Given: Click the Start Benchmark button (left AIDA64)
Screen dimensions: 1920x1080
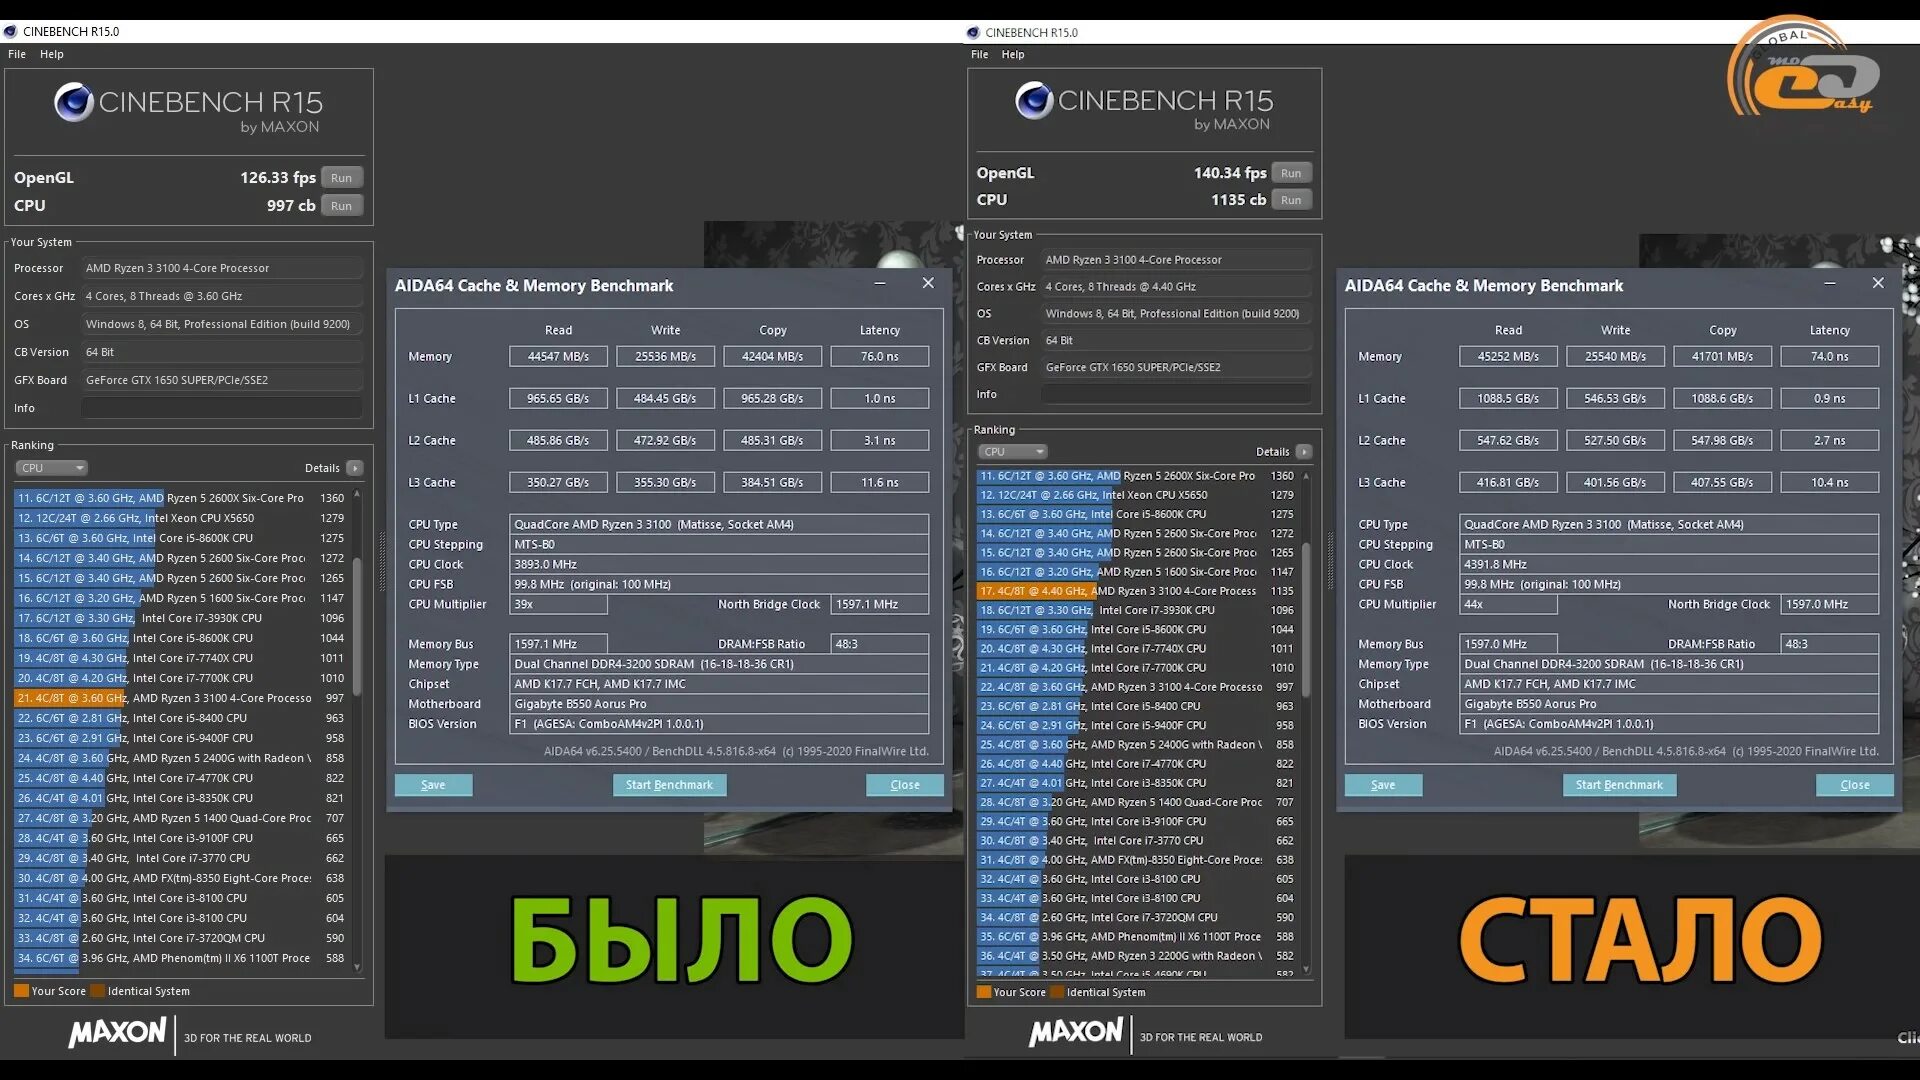Looking at the screenshot, I should (x=669, y=785).
